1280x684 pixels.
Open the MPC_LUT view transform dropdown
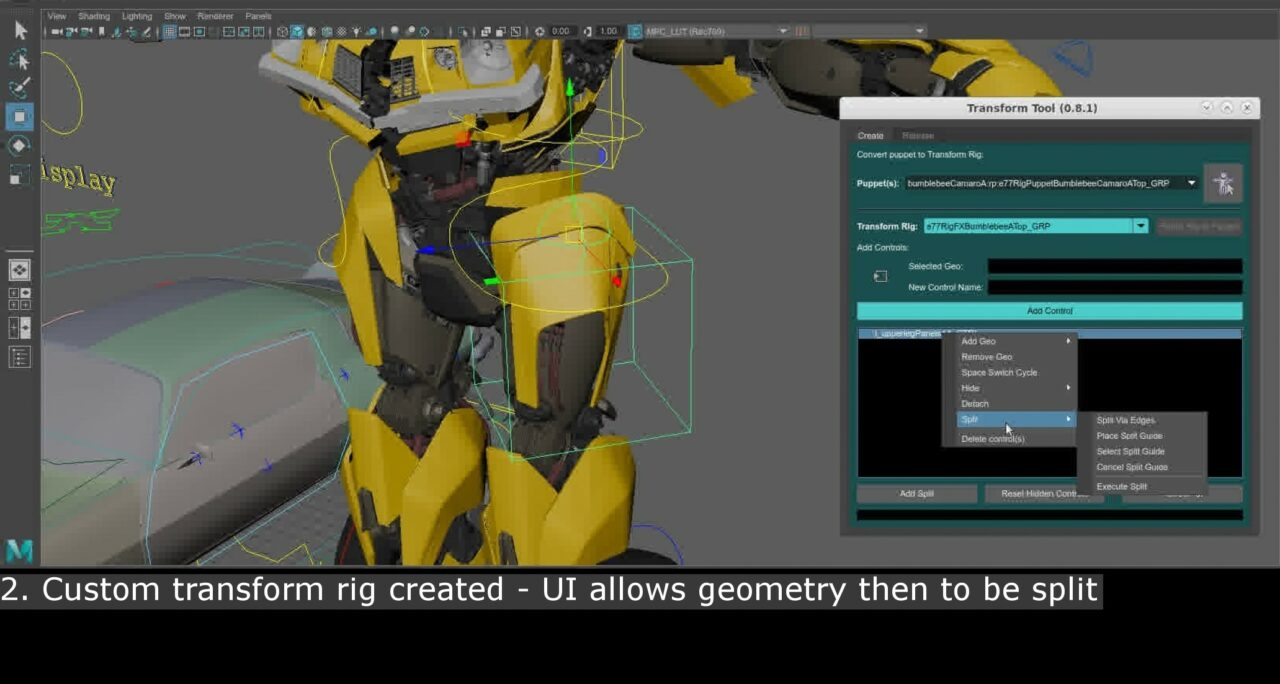(717, 32)
